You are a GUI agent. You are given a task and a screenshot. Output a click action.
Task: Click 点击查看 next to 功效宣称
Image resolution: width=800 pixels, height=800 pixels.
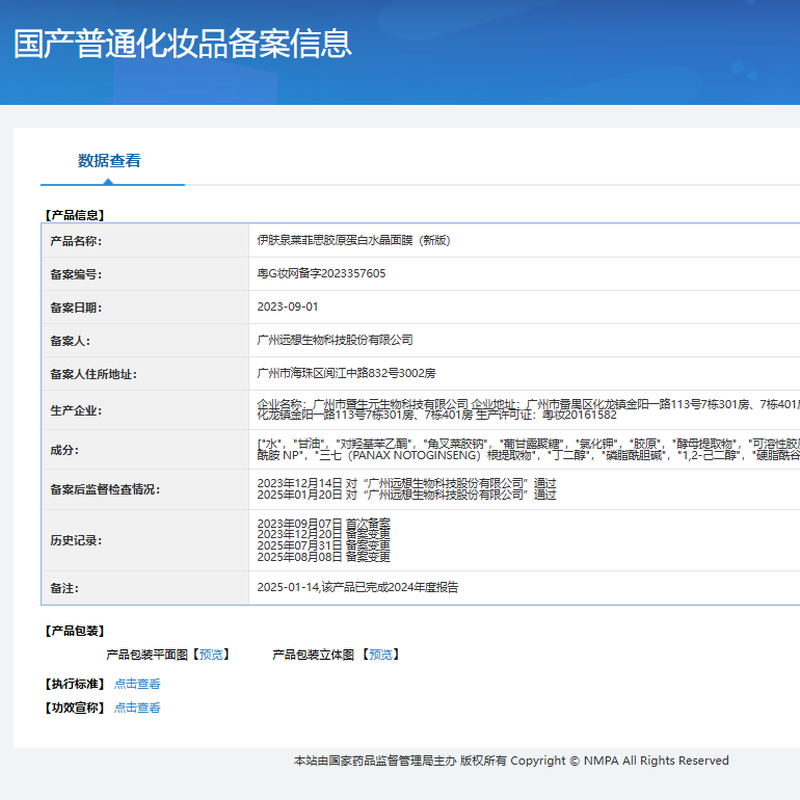pyautogui.click(x=137, y=707)
